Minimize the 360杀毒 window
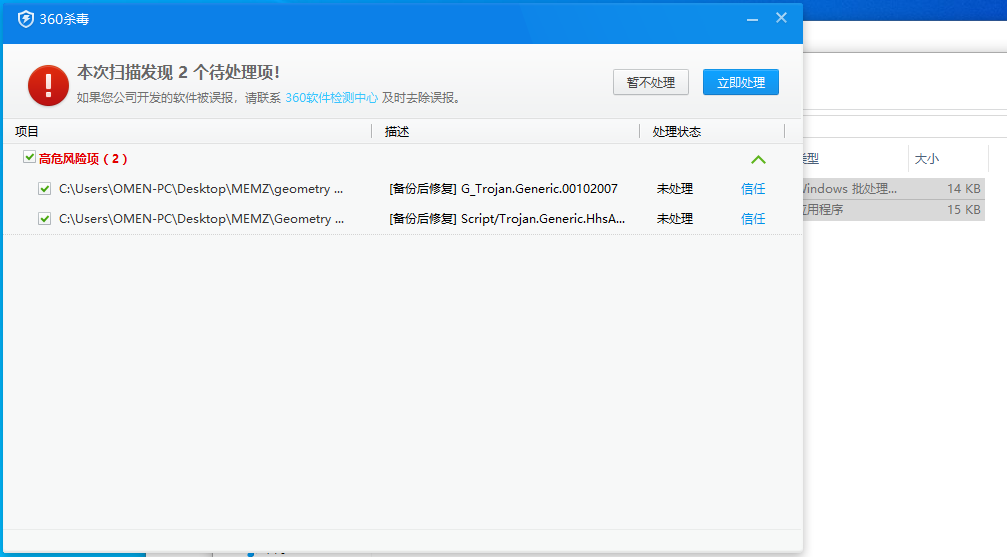Viewport: 1007px width, 557px height. (752, 19)
